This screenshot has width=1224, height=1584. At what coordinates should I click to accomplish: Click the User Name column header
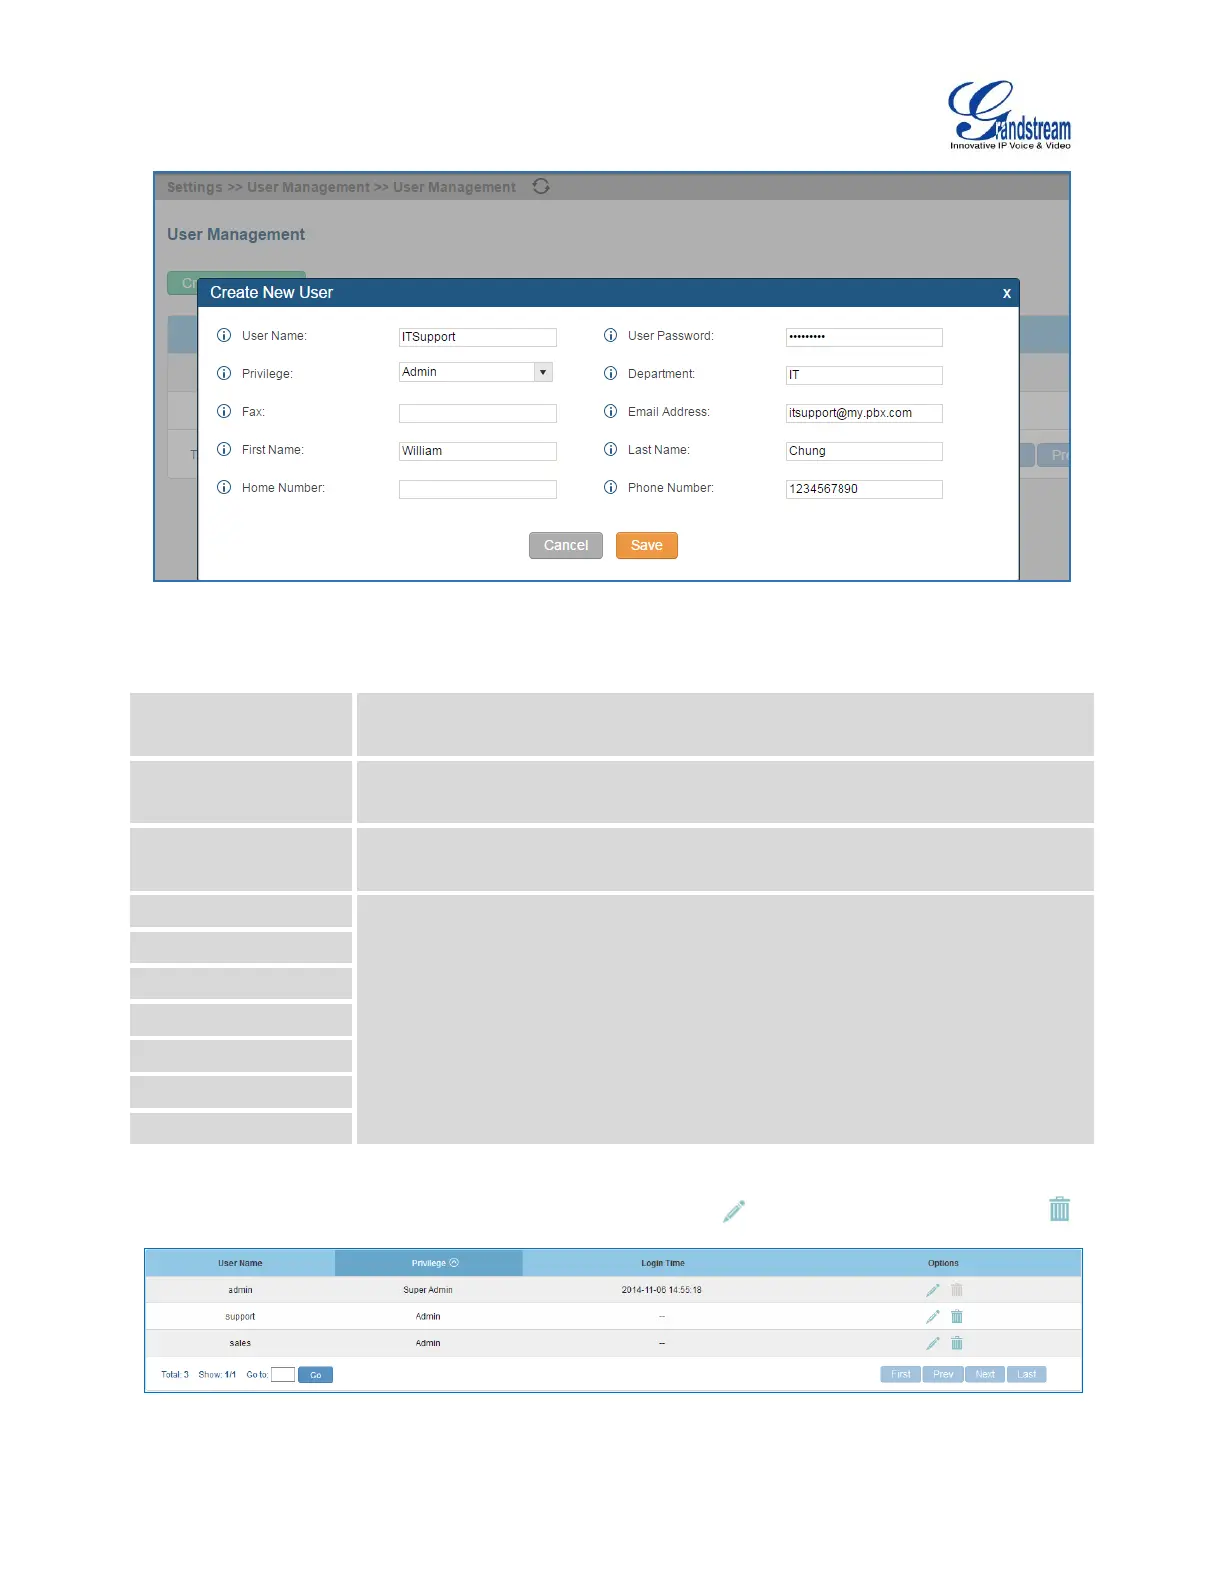[240, 1263]
